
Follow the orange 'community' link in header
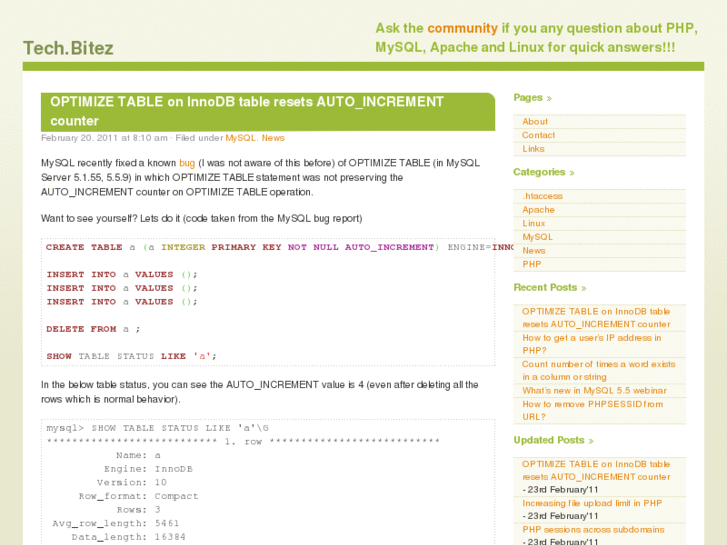coord(462,28)
